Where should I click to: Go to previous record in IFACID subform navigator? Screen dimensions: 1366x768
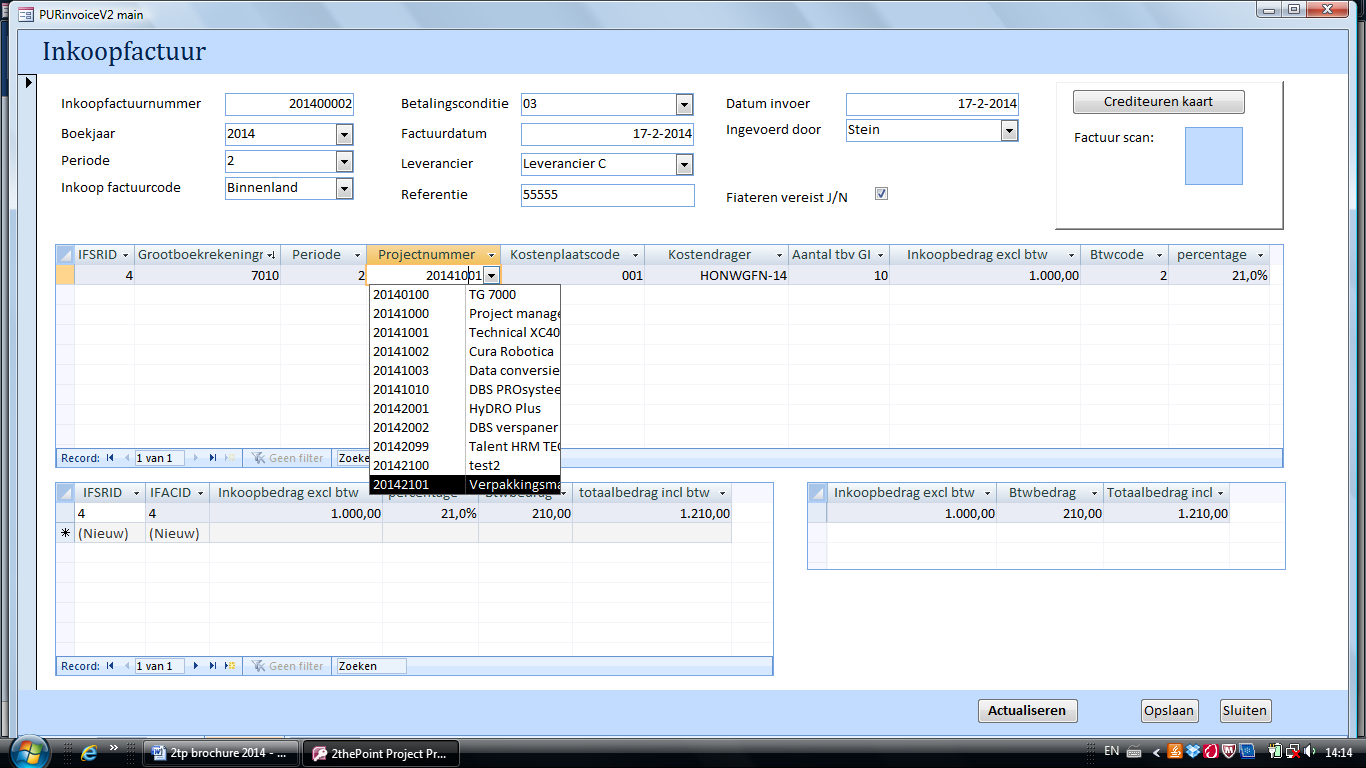(126, 666)
